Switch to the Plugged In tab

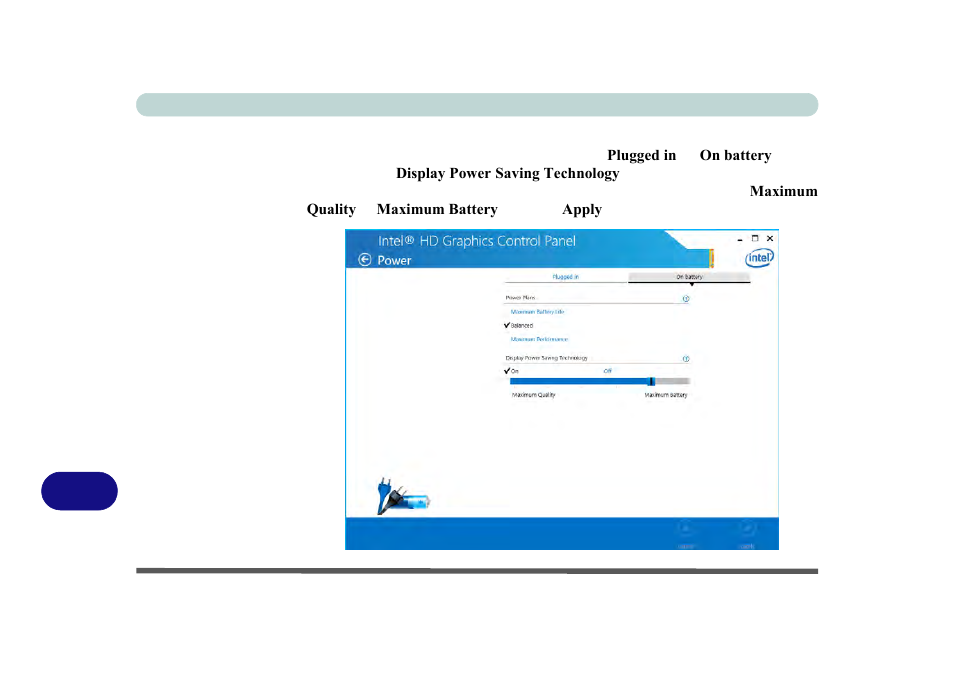click(x=565, y=277)
